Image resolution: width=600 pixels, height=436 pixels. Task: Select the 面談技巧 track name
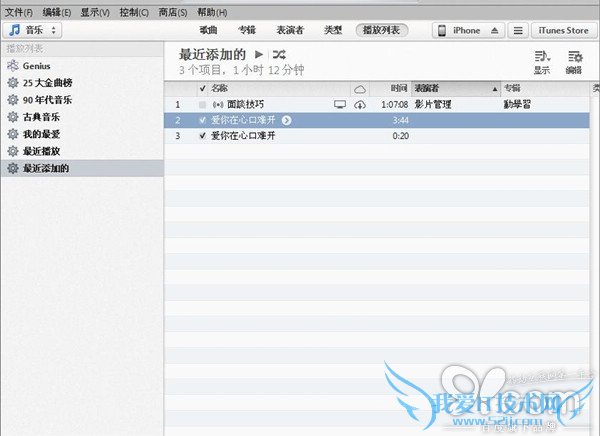point(245,105)
